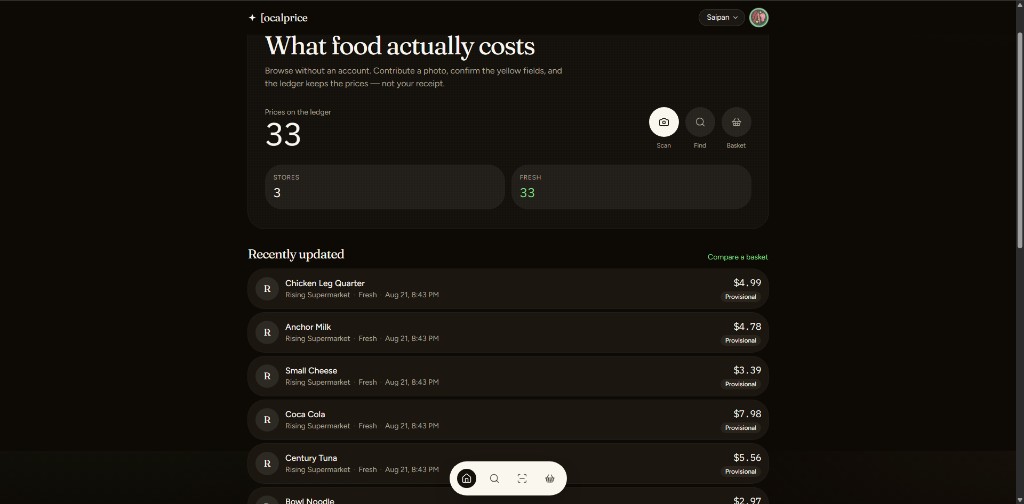Select the search icon in bottom navigation
This screenshot has width=1024, height=504.
click(494, 479)
